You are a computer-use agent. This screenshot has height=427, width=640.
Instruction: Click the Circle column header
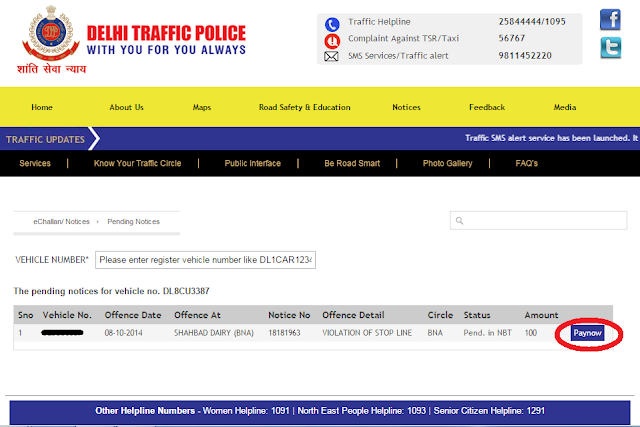pos(440,315)
